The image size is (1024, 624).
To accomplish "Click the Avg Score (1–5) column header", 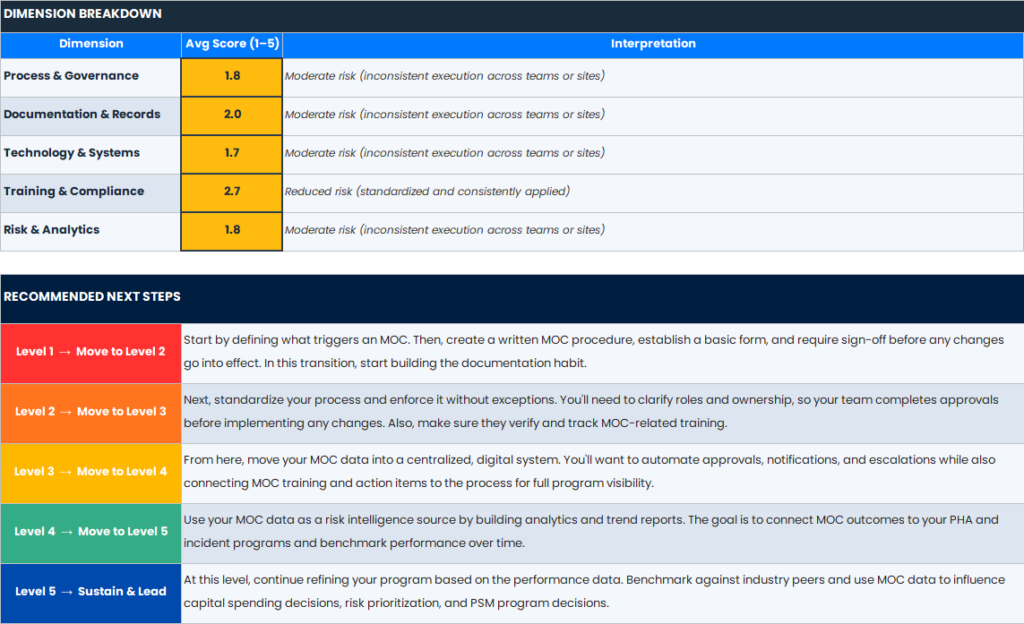I will (232, 44).
